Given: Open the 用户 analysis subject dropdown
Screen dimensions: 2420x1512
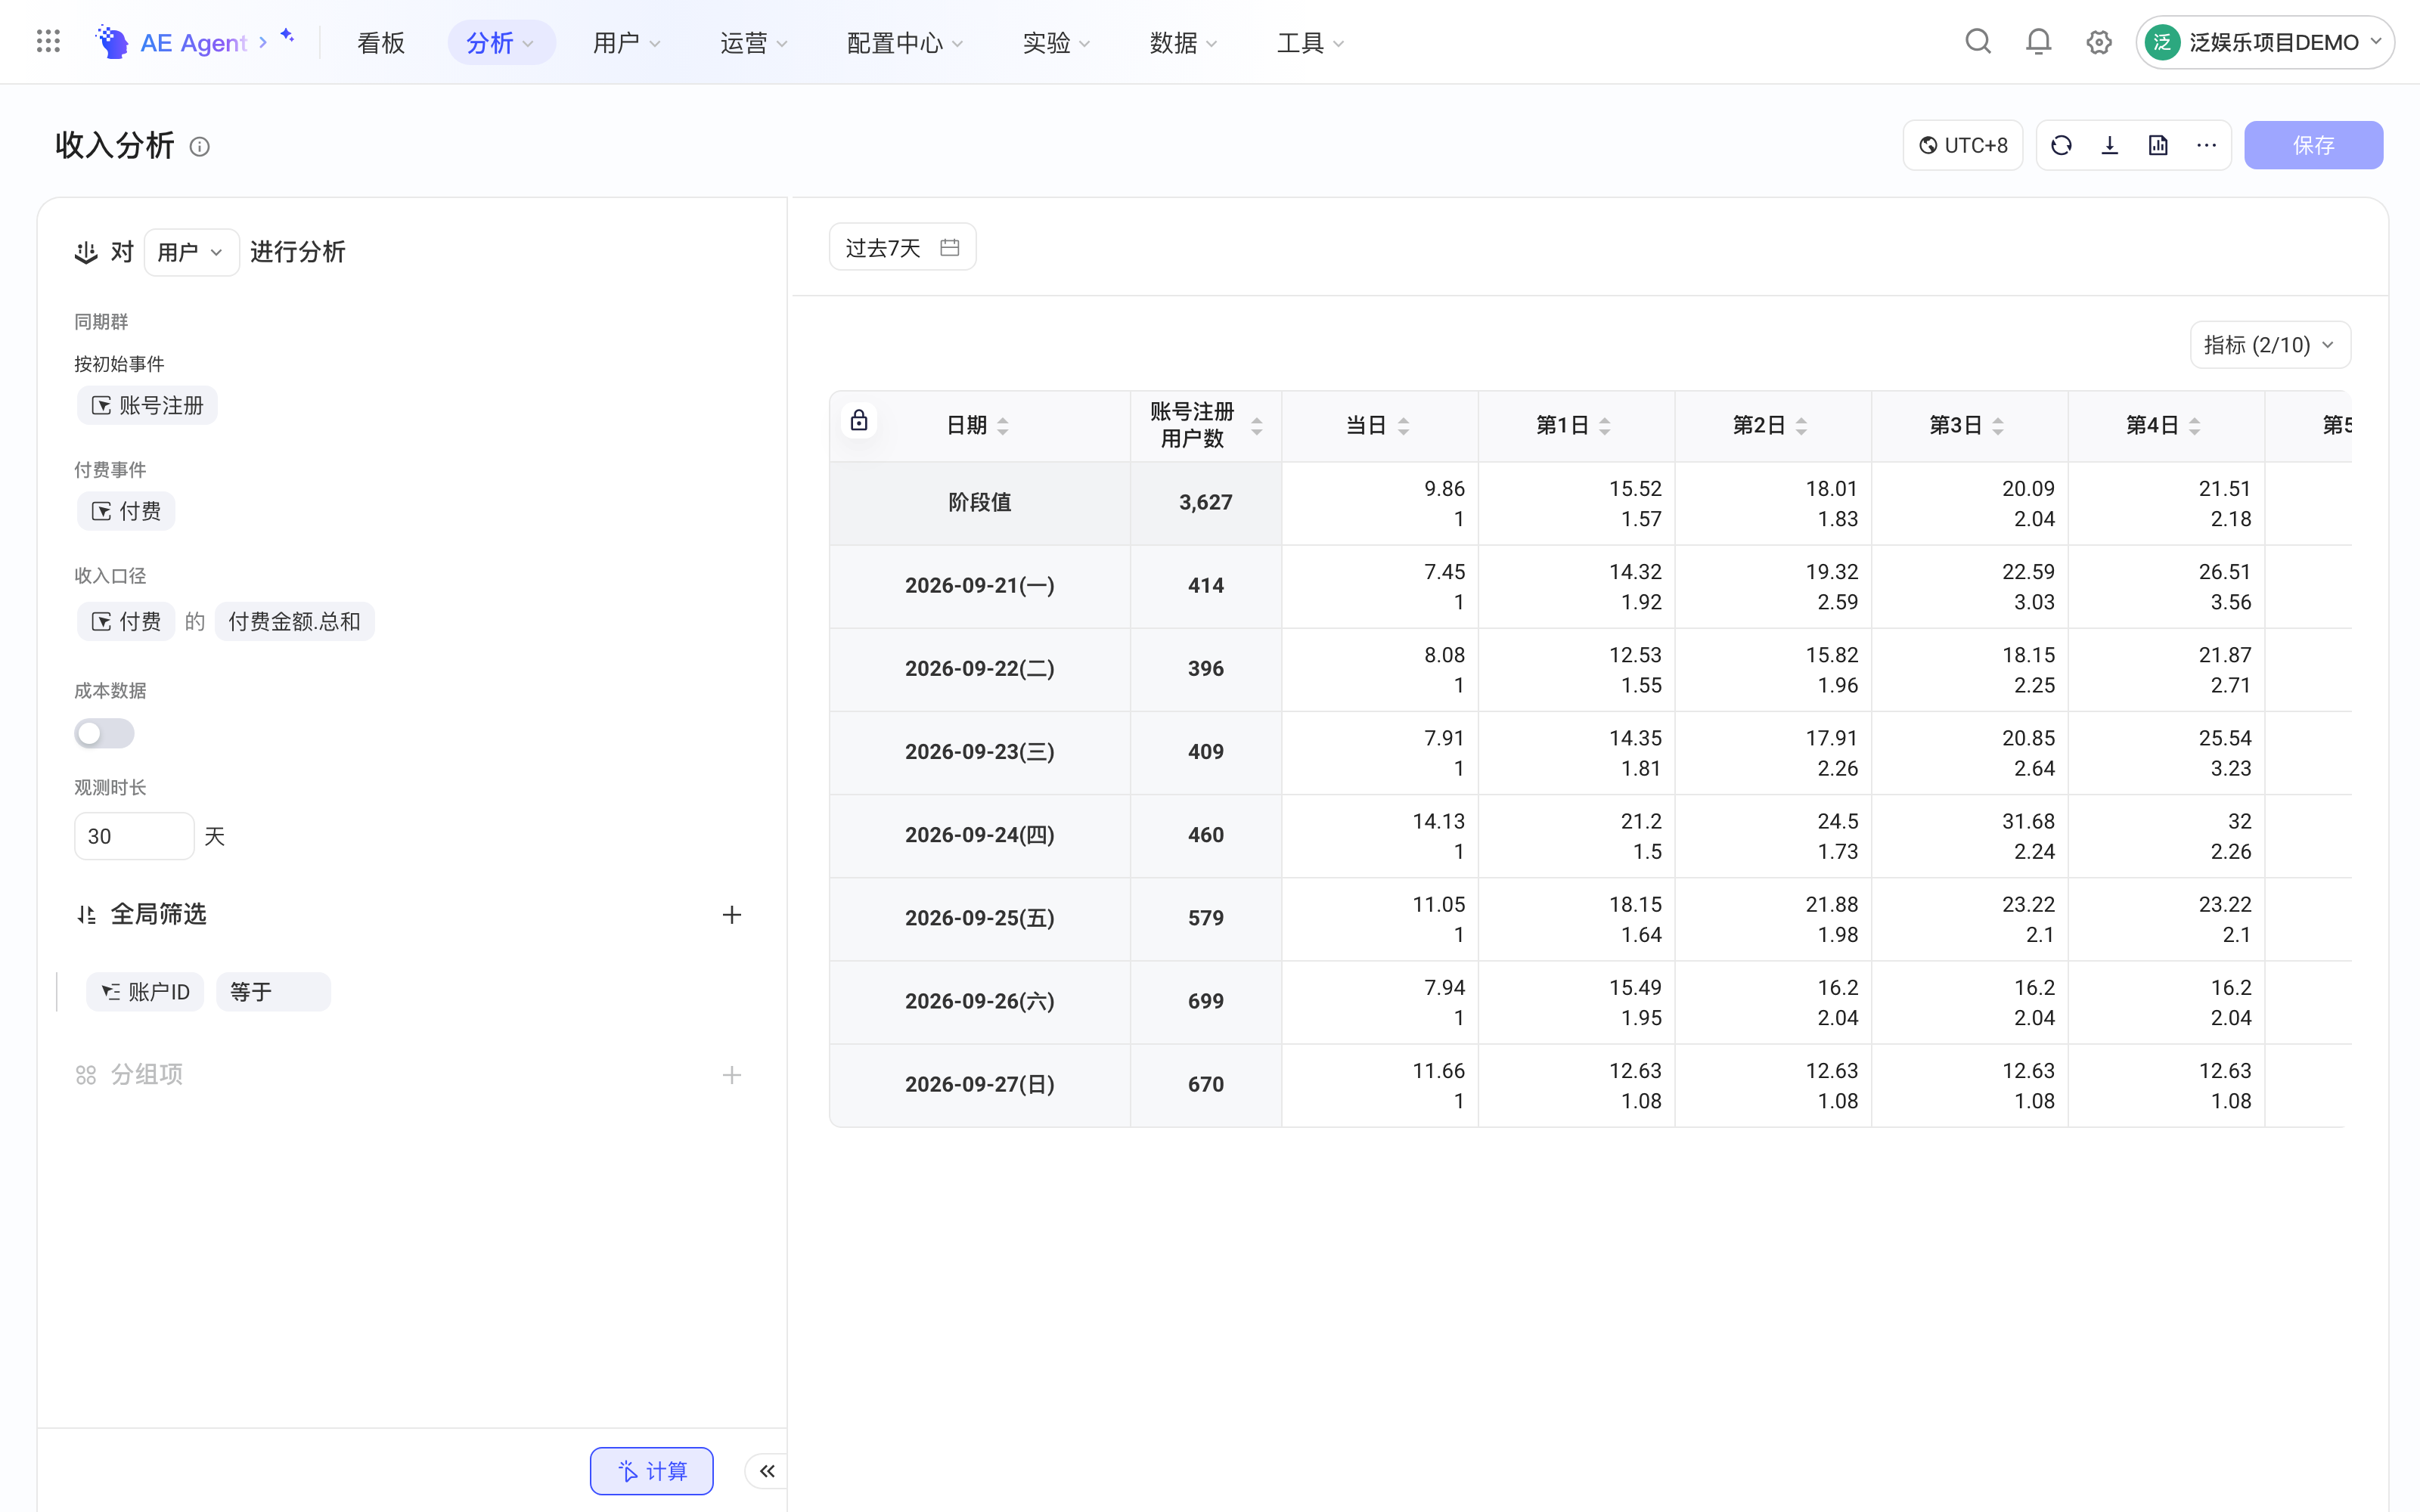Looking at the screenshot, I should [191, 252].
